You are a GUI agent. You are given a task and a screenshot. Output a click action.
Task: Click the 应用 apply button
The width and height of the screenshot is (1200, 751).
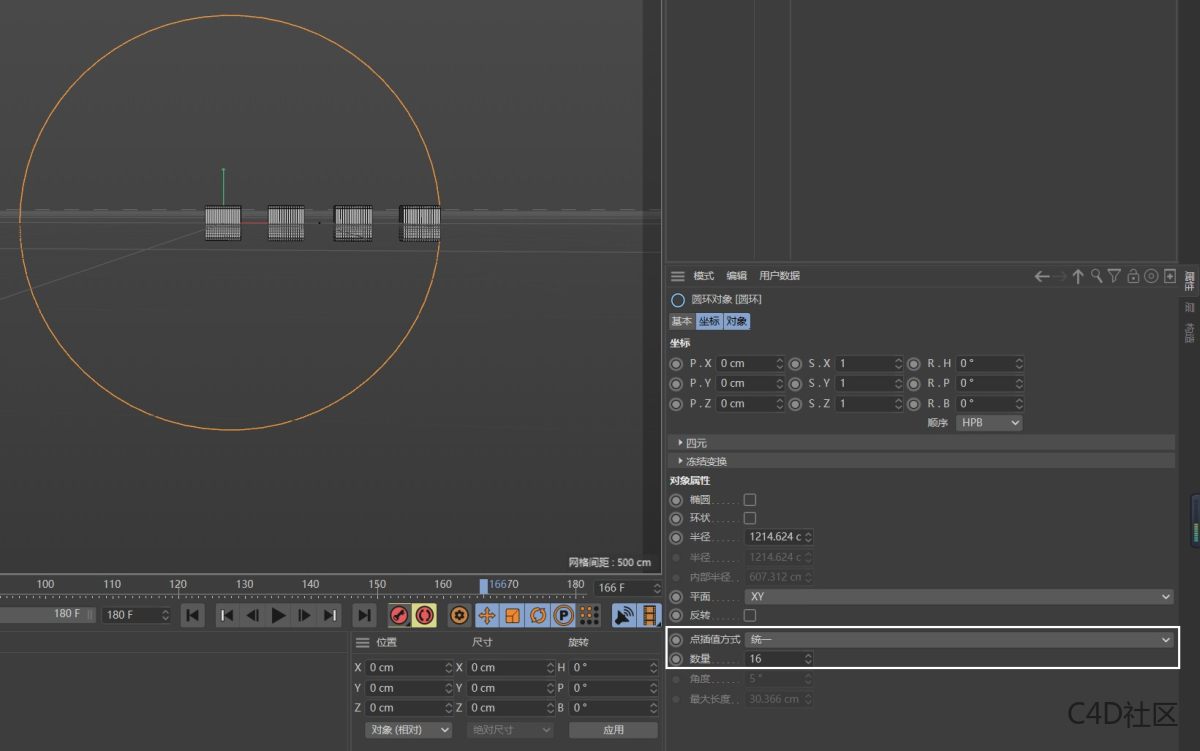pyautogui.click(x=613, y=730)
